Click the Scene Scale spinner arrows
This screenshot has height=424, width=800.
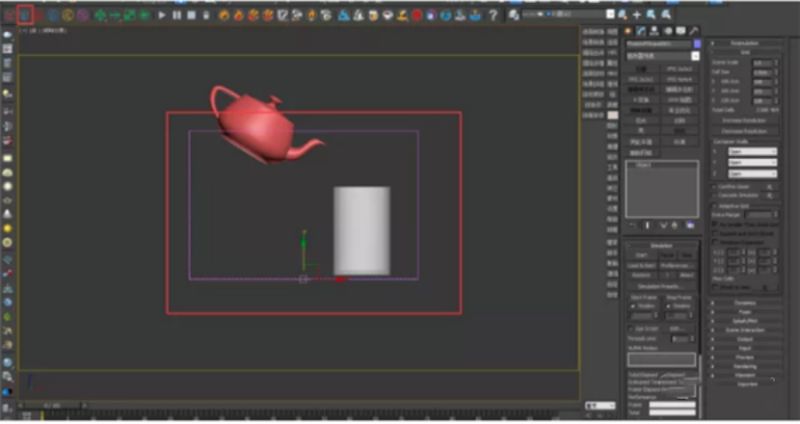click(776, 63)
